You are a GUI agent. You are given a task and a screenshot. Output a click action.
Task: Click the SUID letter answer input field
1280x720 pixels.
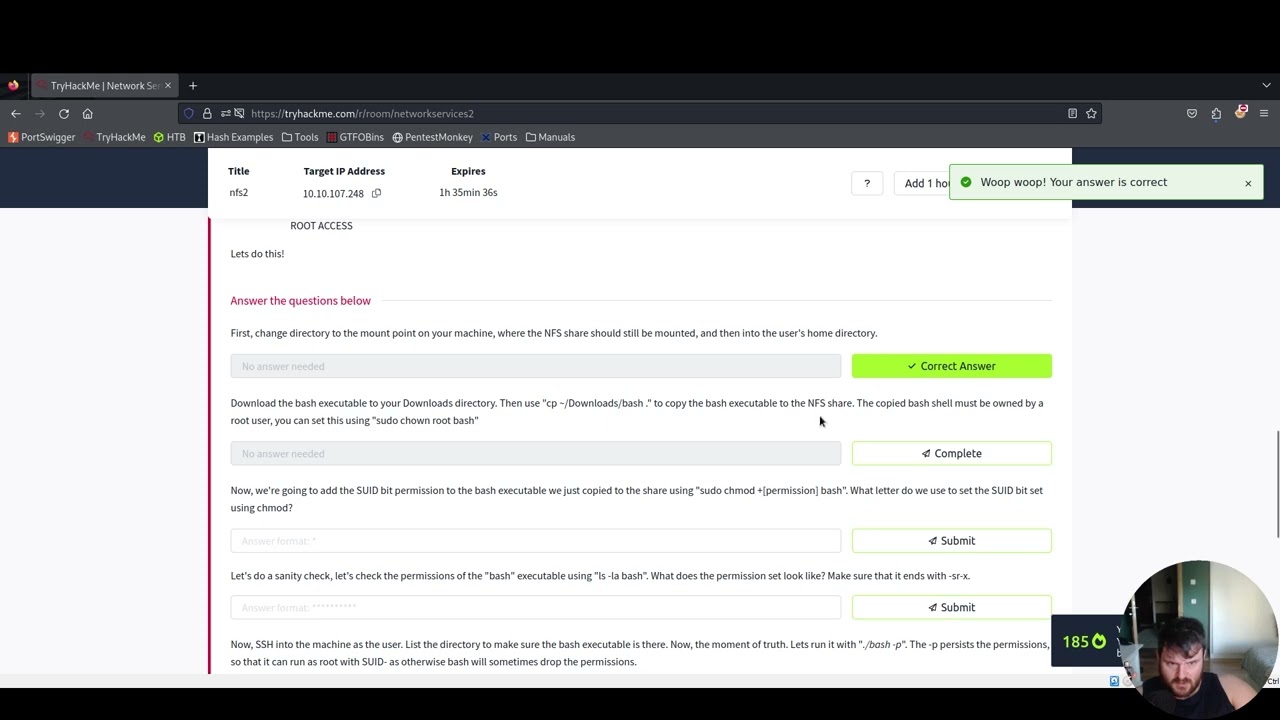(536, 541)
